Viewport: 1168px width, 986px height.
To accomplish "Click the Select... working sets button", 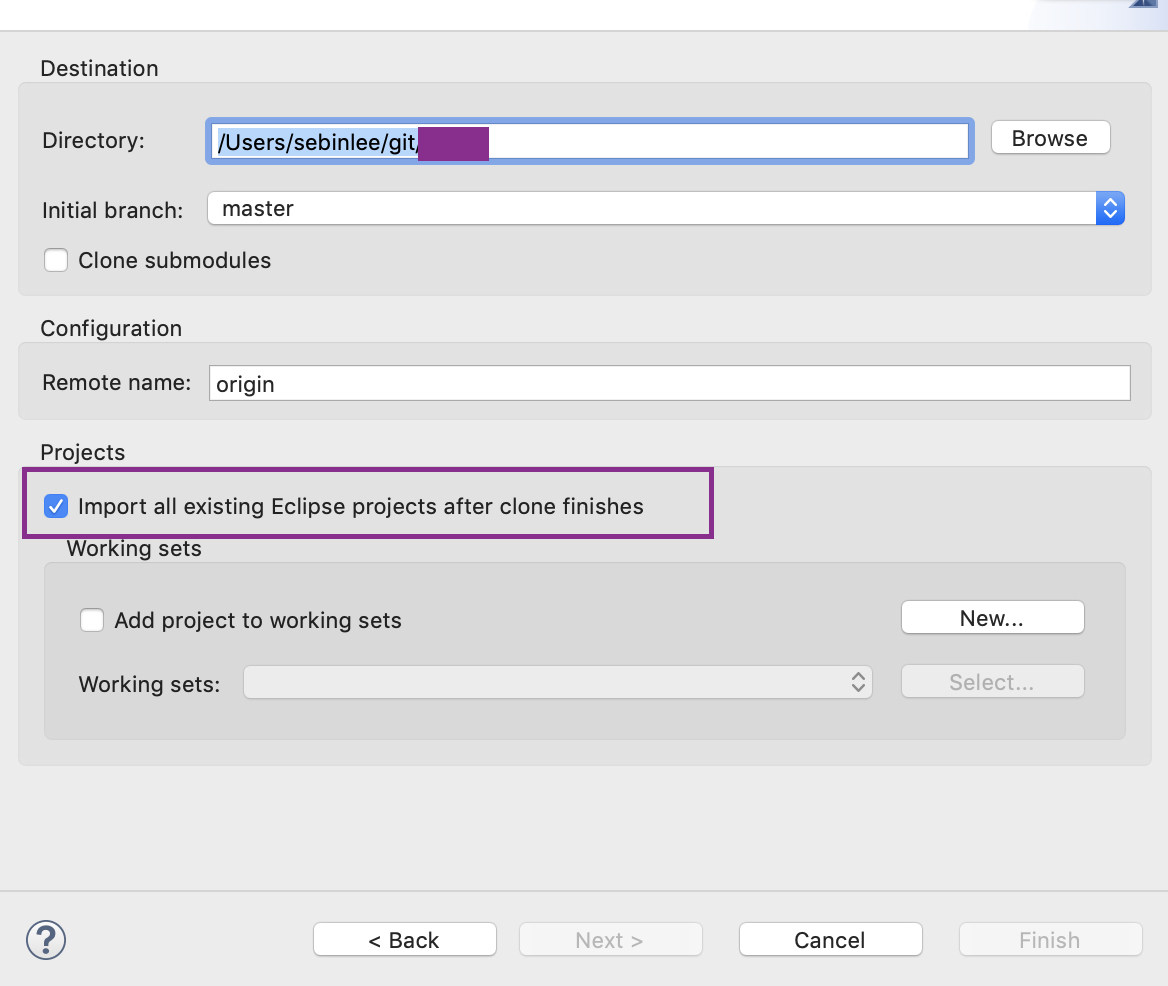I will (x=992, y=683).
